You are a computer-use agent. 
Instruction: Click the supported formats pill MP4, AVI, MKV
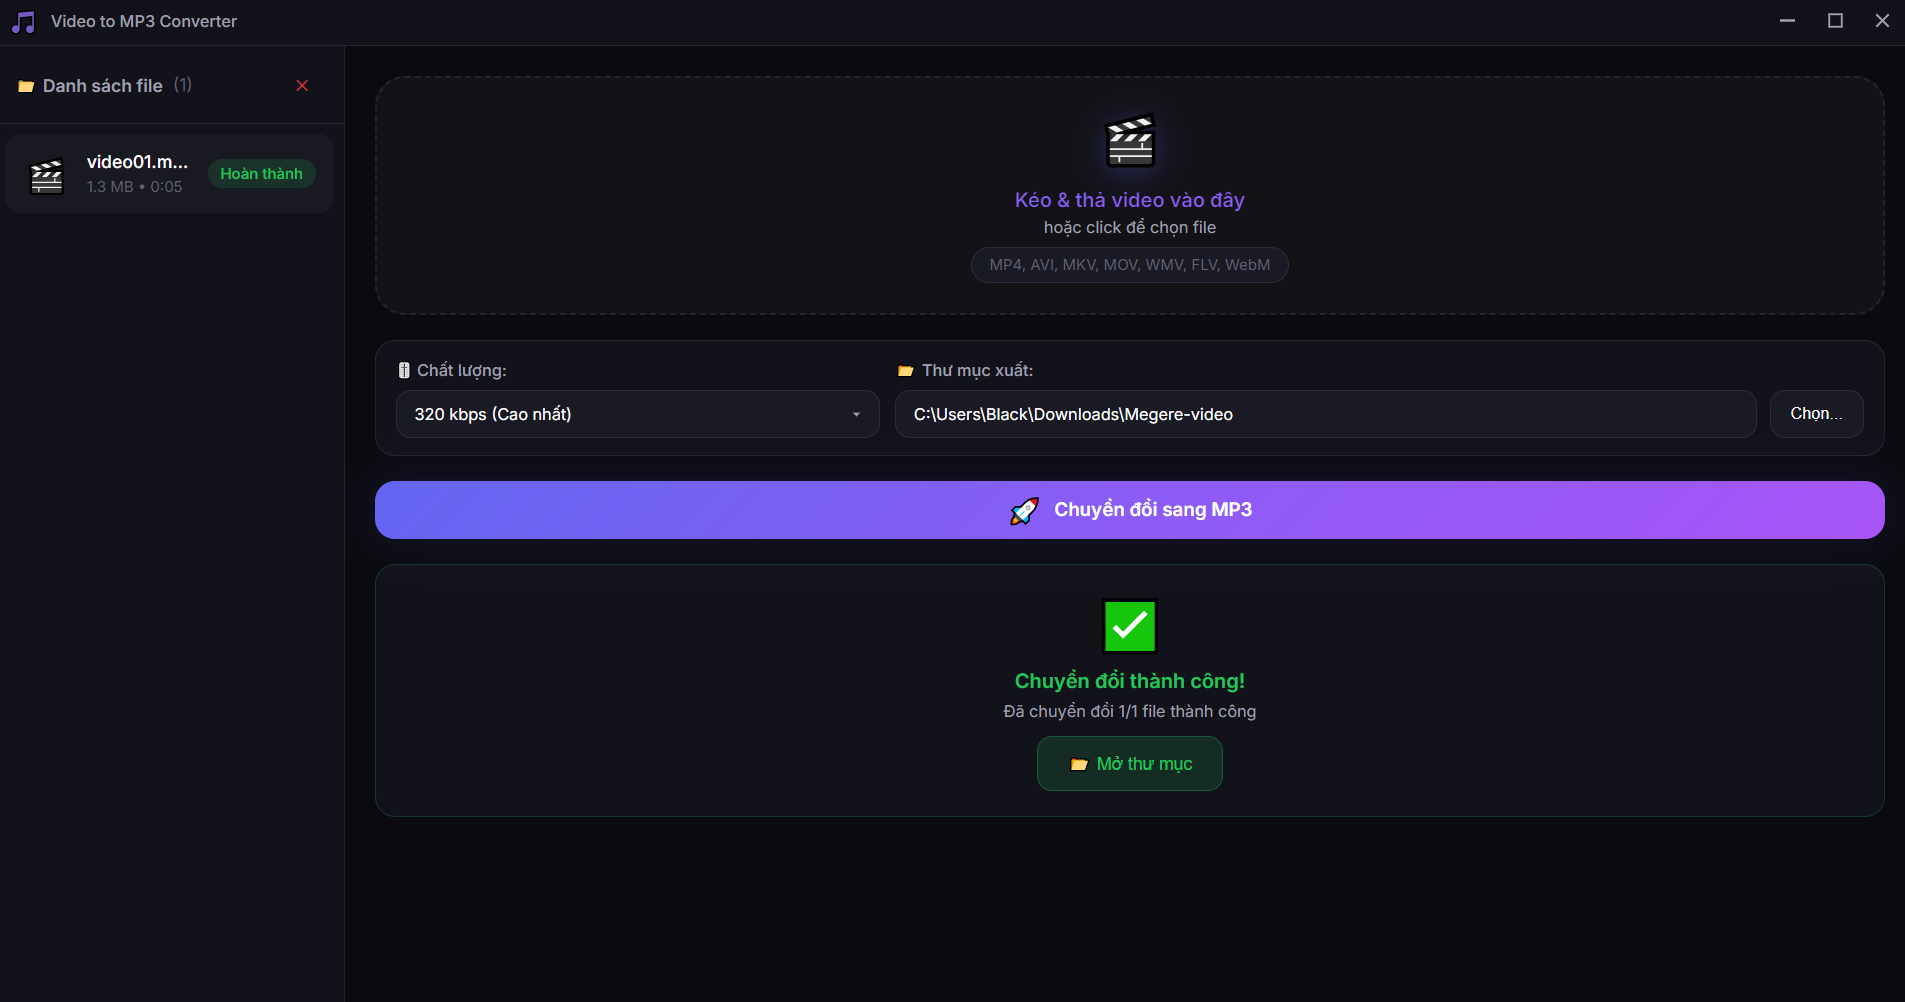tap(1129, 265)
